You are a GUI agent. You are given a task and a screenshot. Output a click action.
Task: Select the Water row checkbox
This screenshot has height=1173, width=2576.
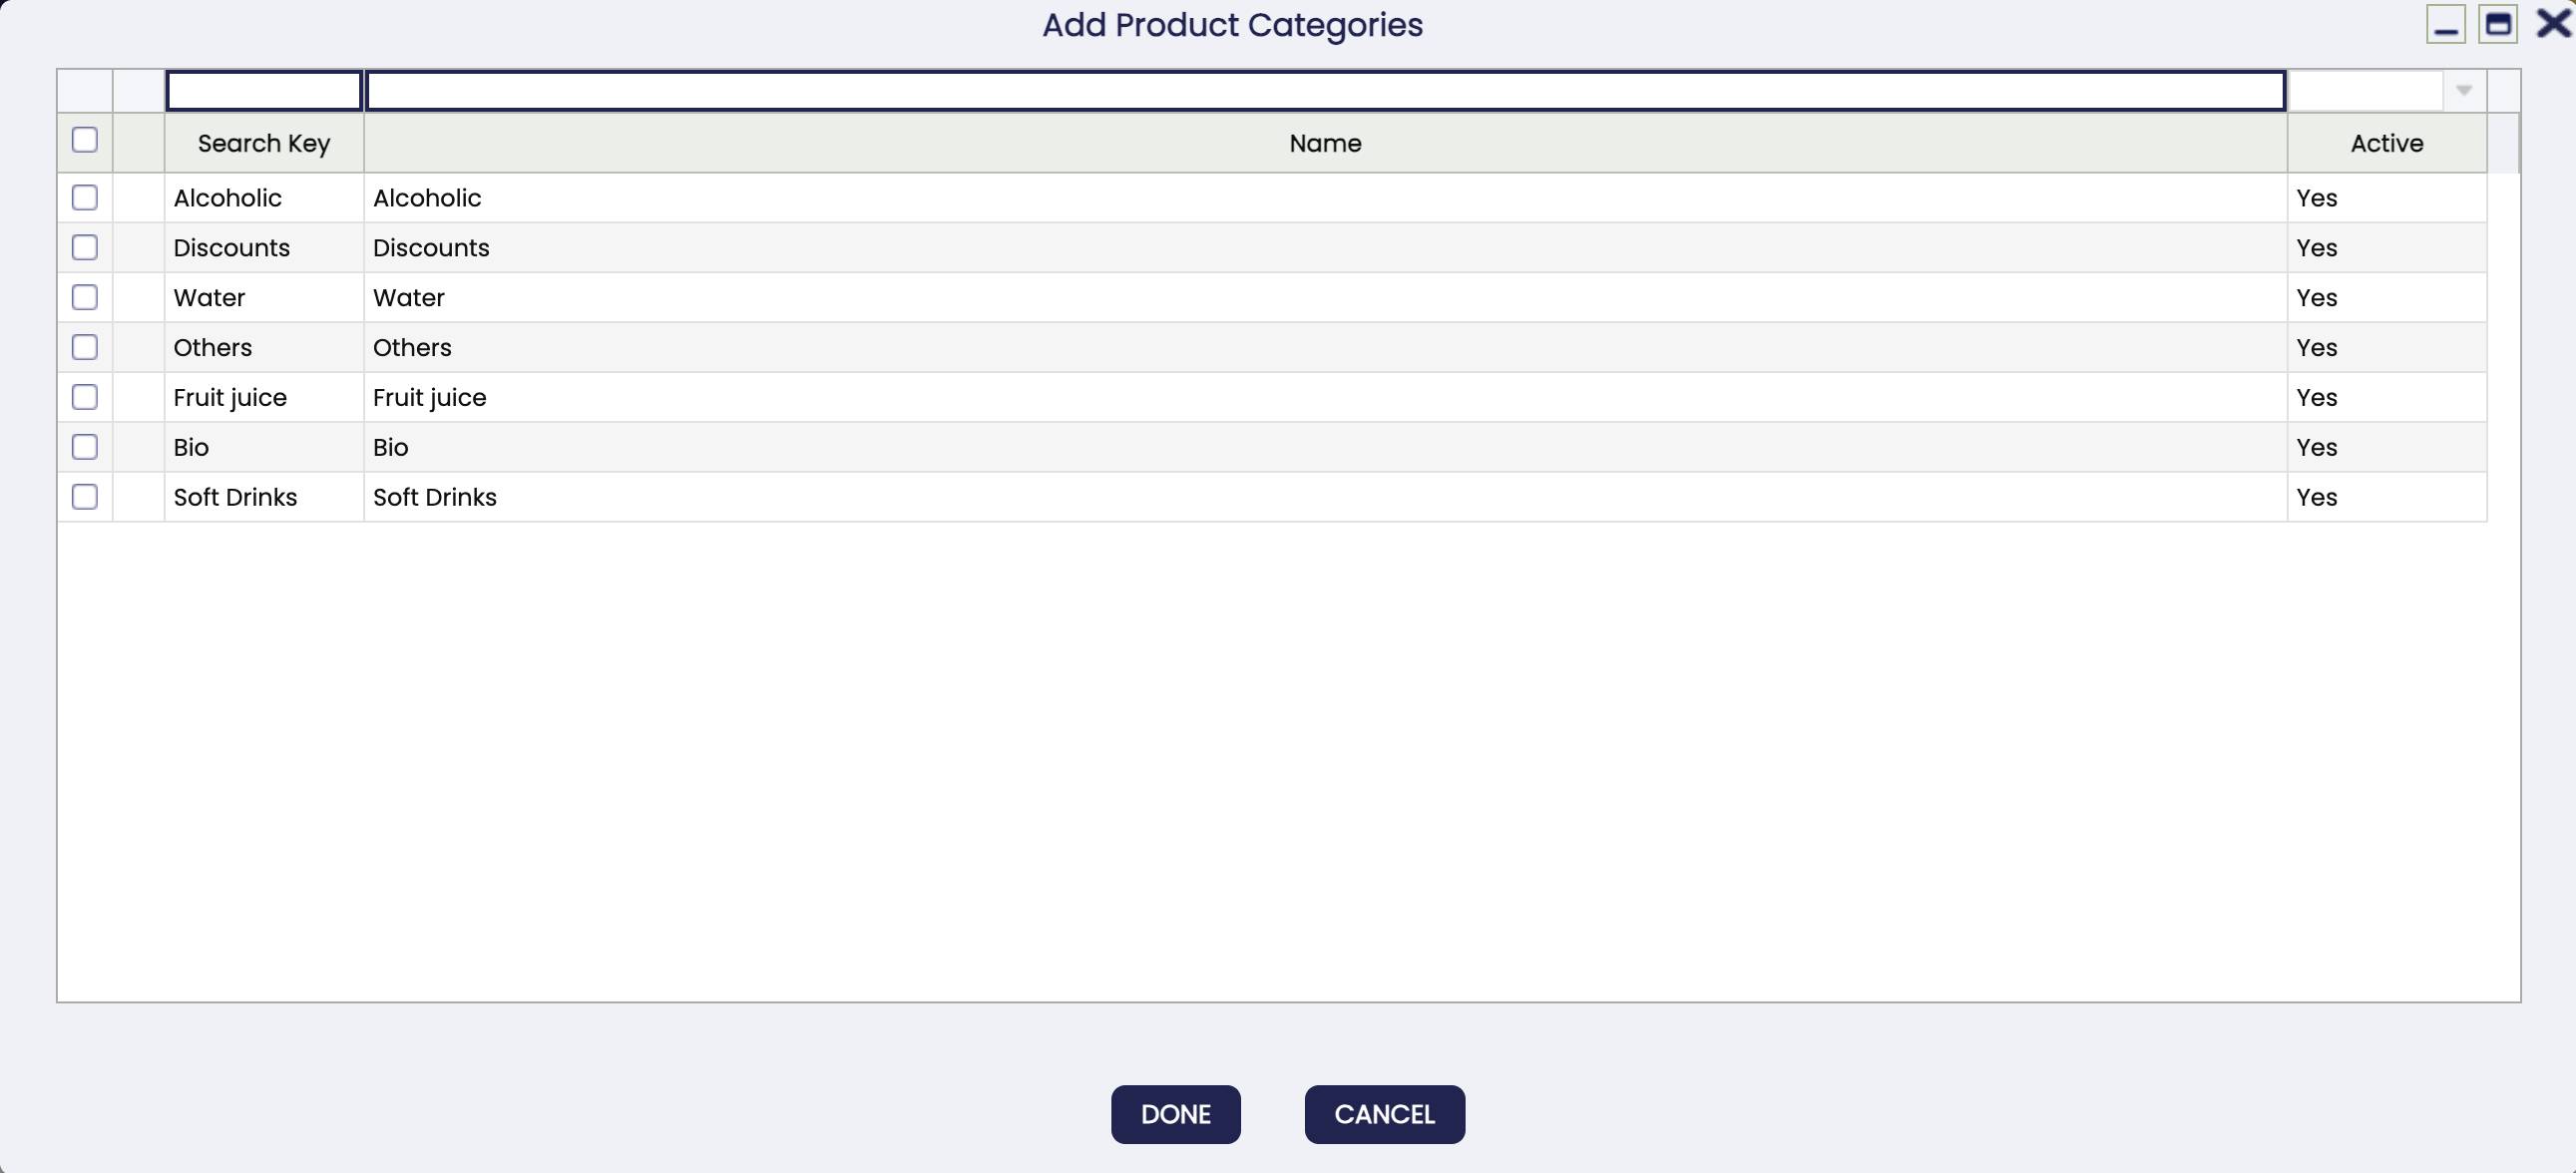(x=85, y=298)
